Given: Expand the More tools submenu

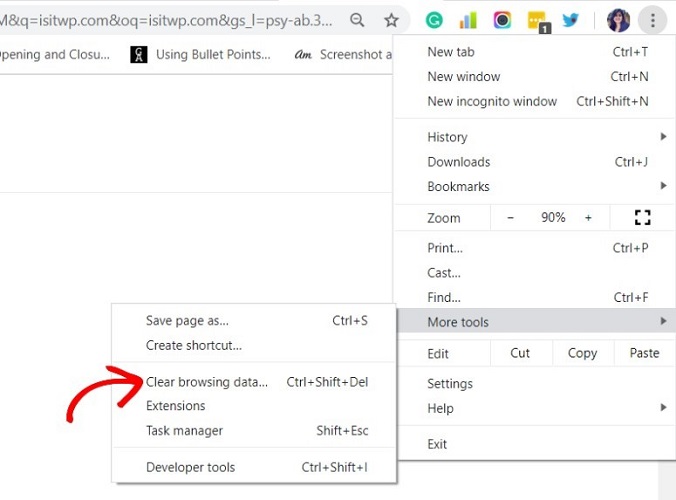Looking at the screenshot, I should coord(535,321).
